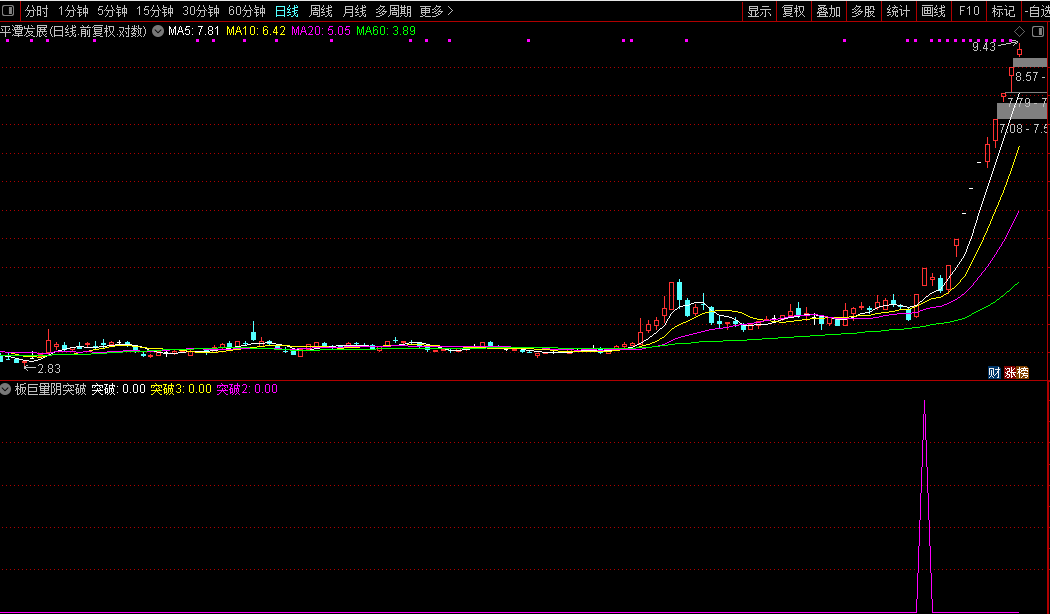This screenshot has width=1050, height=614.
Task: Click the topmost candlestick below 9.43
Action: pyautogui.click(x=1019, y=50)
